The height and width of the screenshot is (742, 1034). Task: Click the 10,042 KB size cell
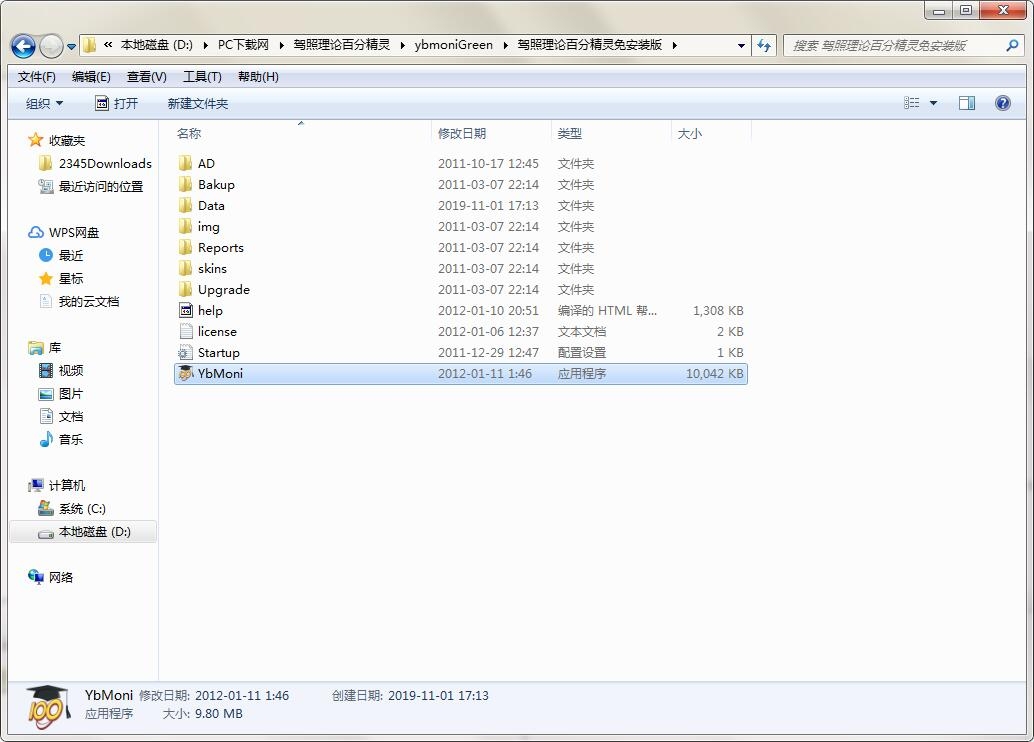(715, 373)
